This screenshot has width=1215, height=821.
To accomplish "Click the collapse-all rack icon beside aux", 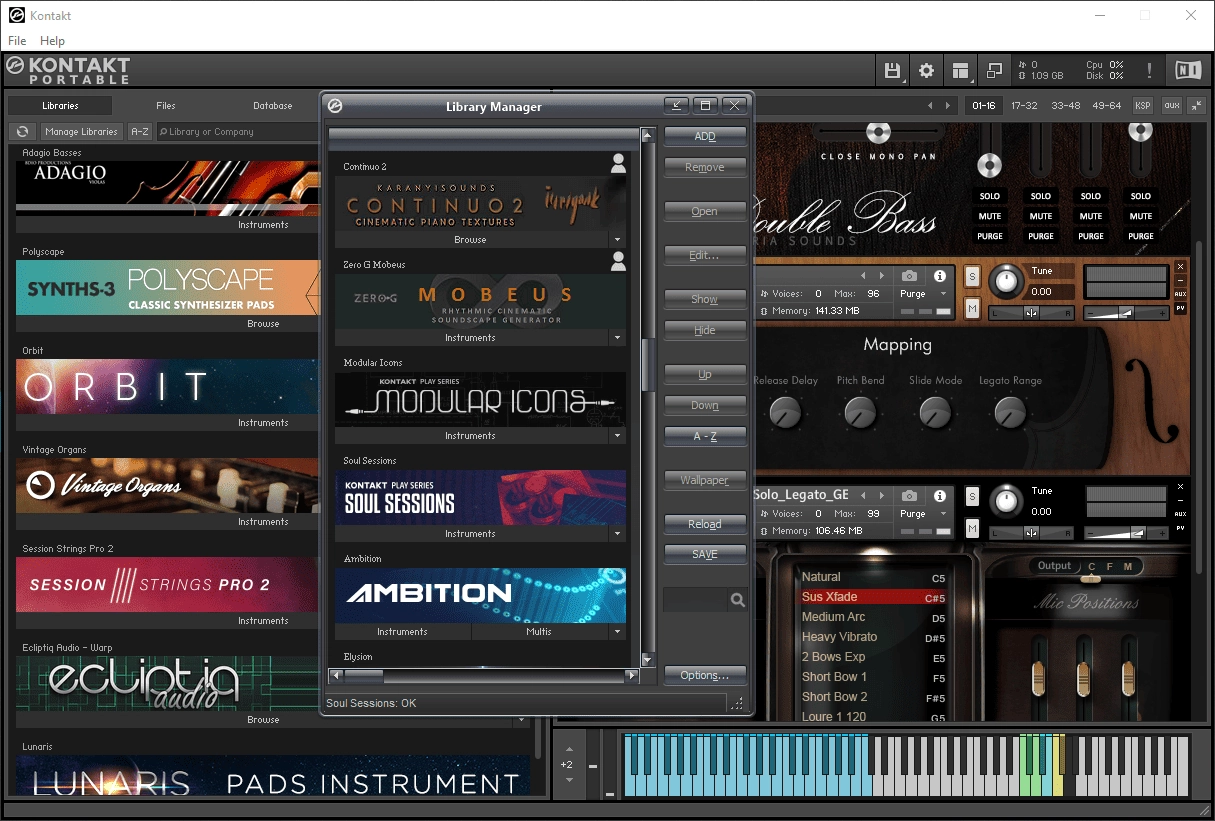I will pos(1197,105).
